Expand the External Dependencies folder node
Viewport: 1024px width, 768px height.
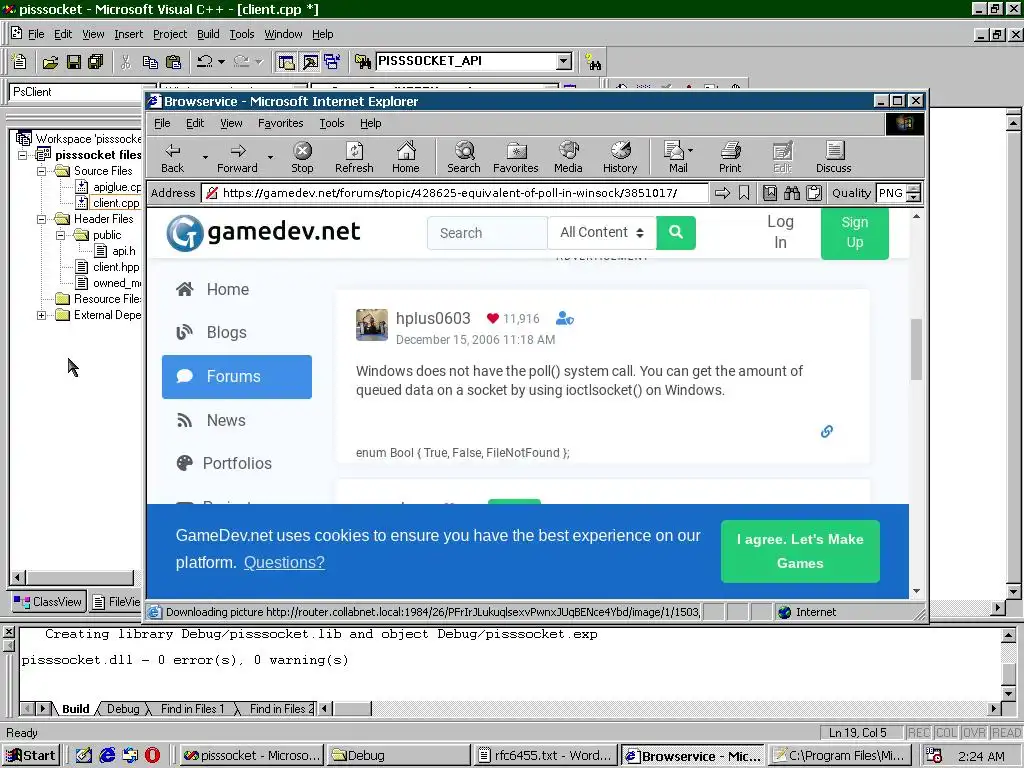point(41,315)
